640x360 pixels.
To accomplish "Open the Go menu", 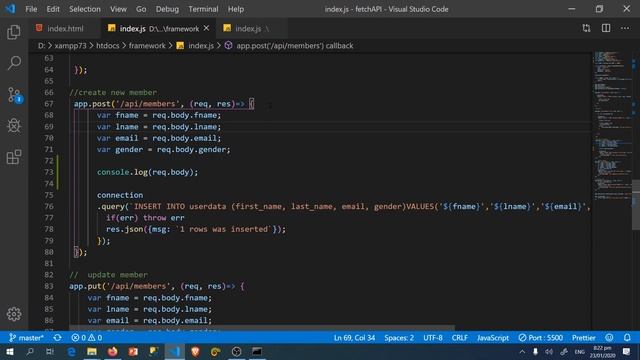I will pos(141,9).
